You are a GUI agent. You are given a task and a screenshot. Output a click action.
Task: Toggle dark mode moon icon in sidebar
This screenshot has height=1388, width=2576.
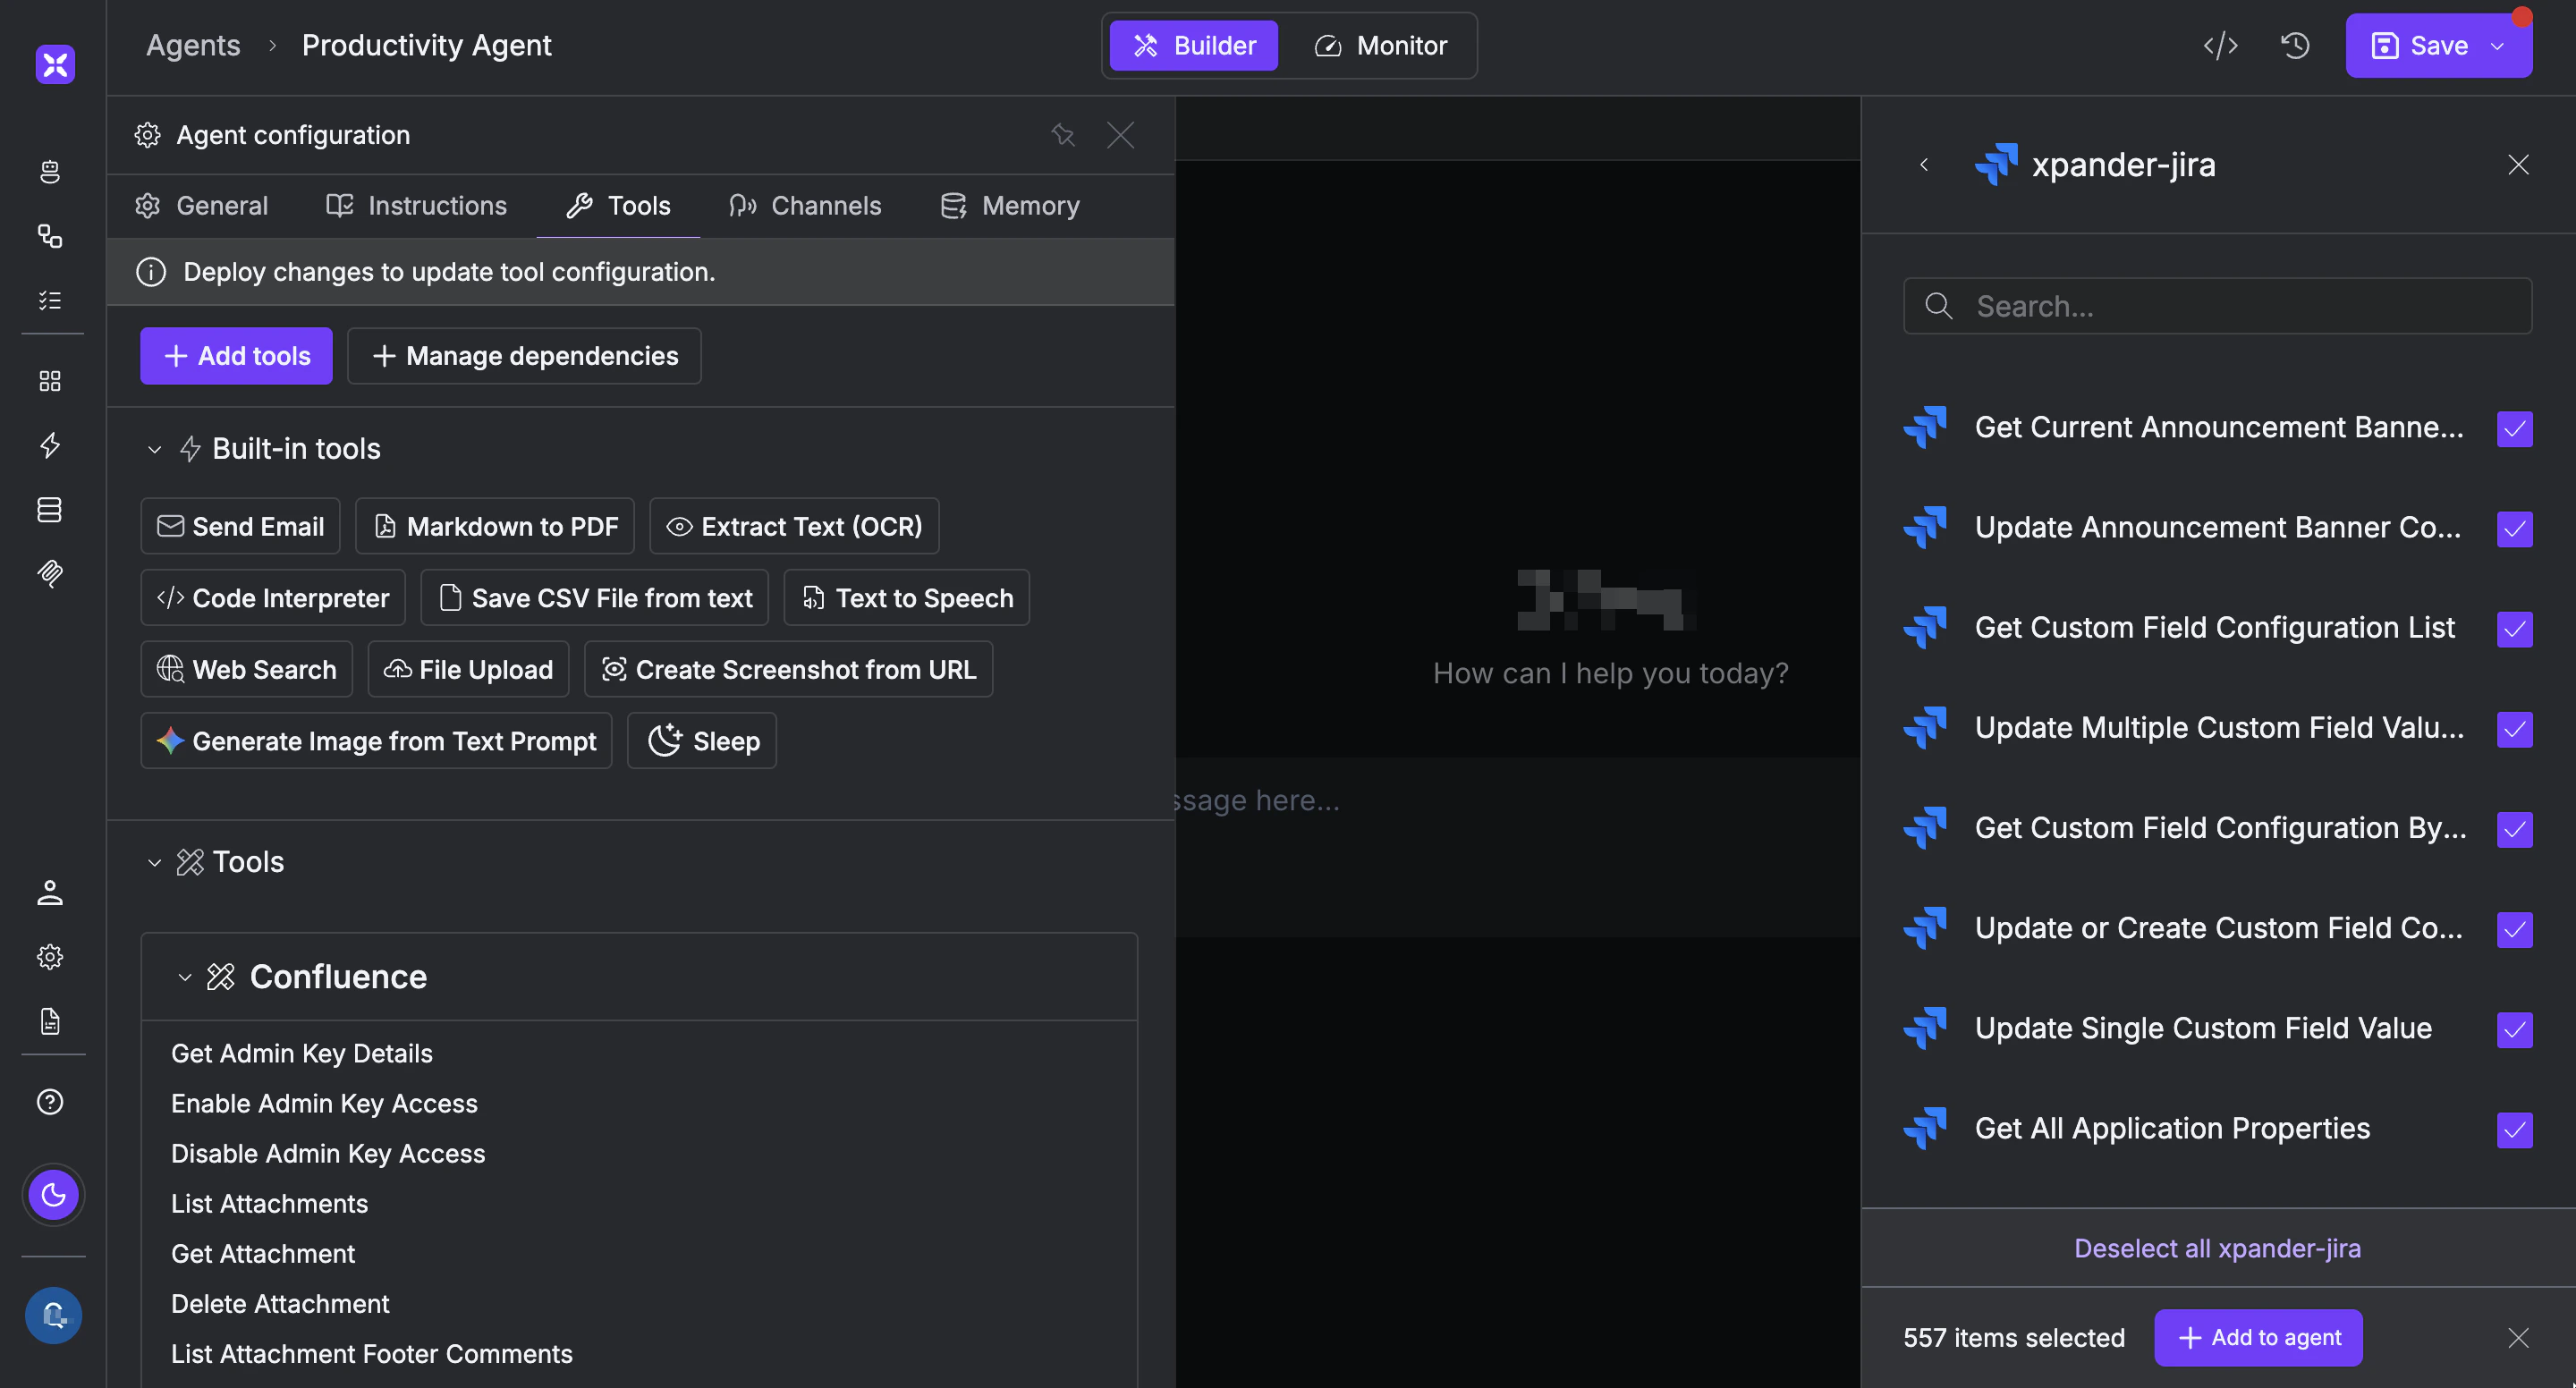point(53,1194)
